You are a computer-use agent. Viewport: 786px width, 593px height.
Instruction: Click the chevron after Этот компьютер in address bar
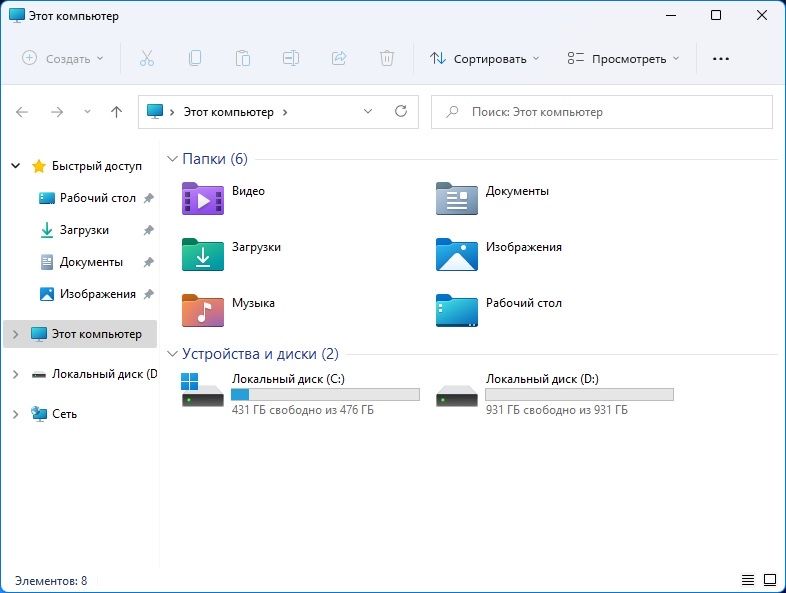click(285, 112)
